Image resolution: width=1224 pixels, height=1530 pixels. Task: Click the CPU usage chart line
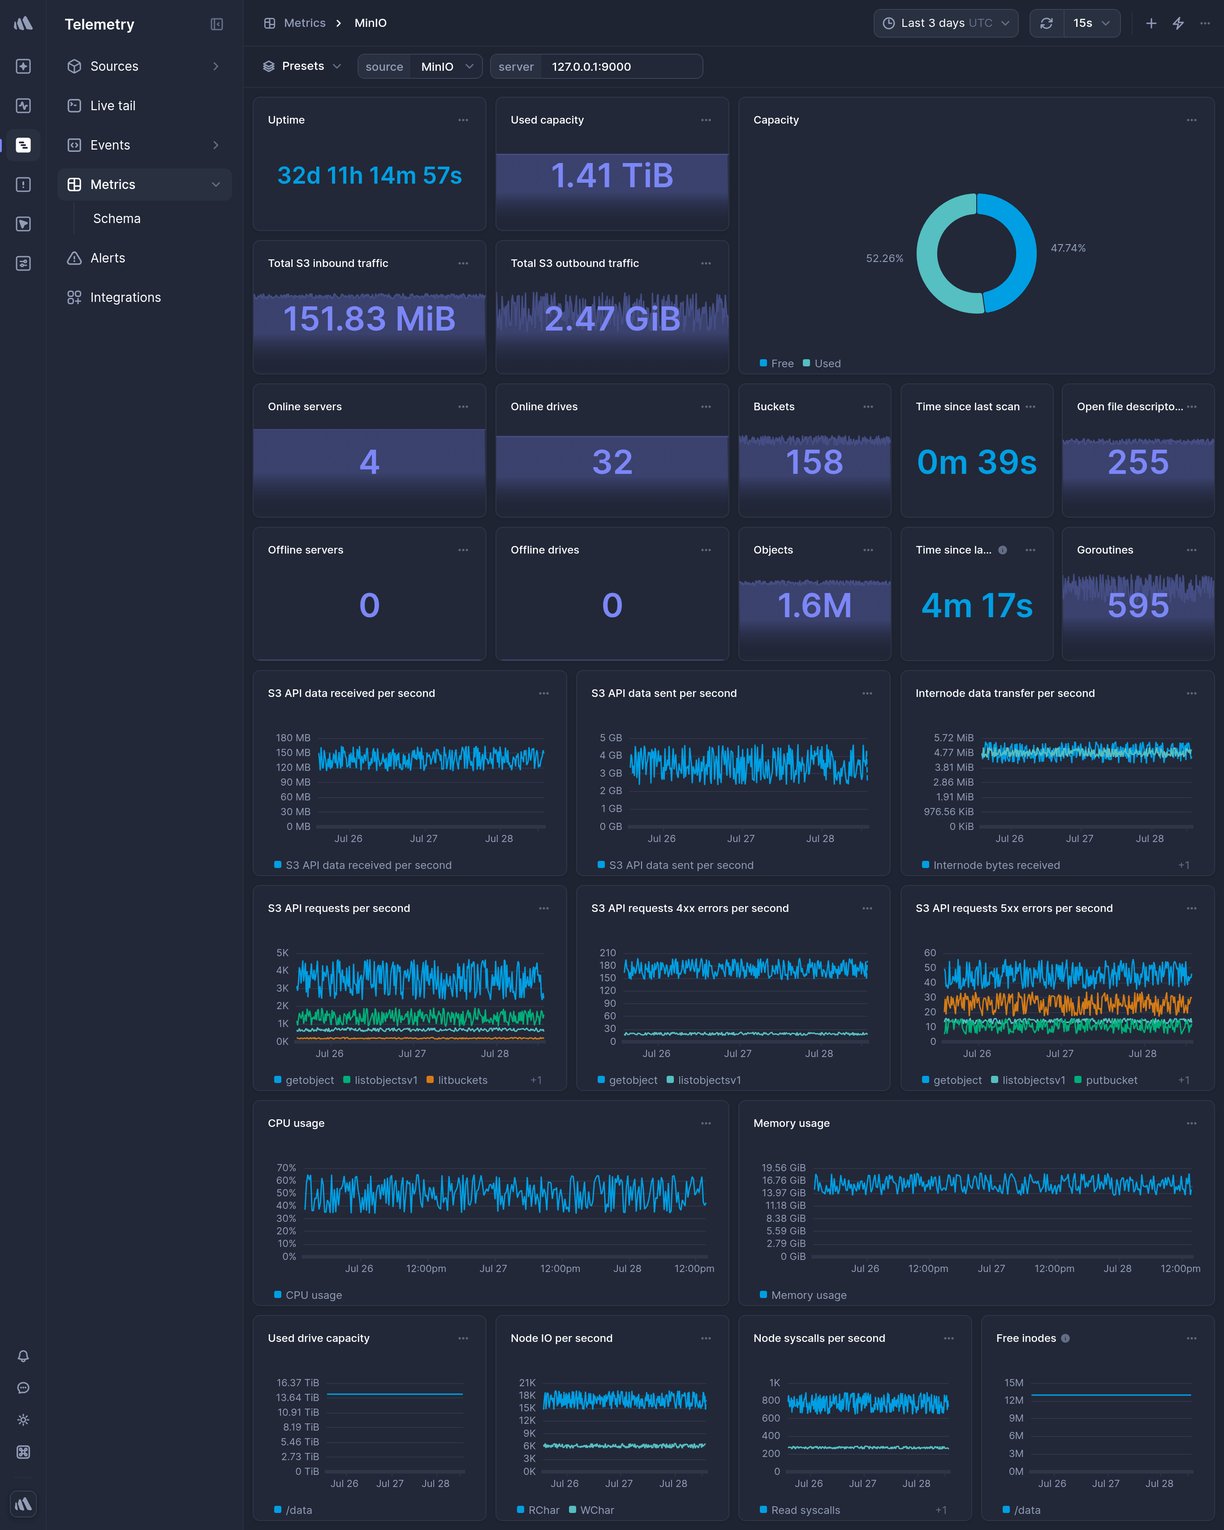505,1194
